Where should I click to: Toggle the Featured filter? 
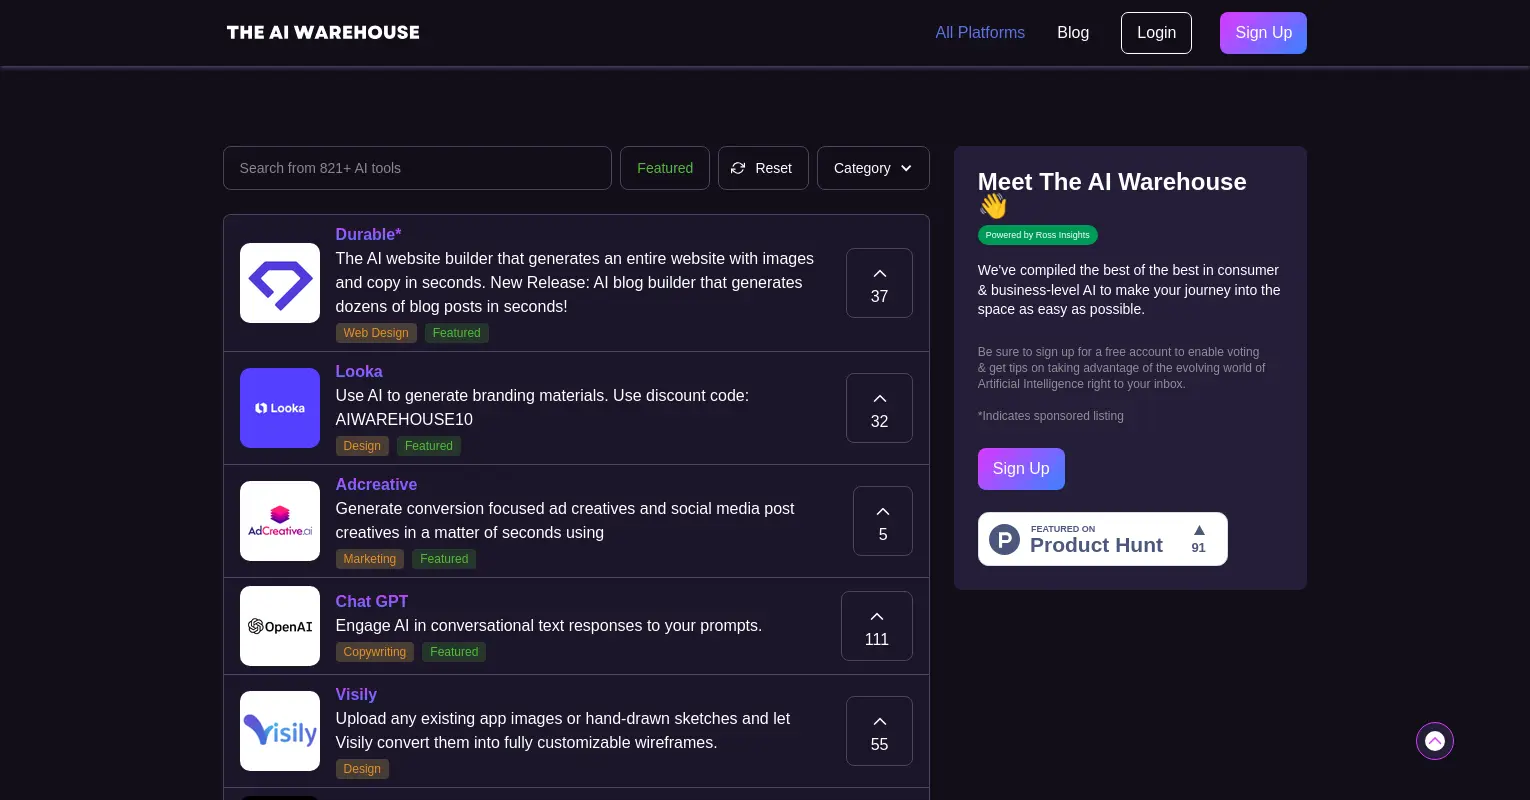664,168
